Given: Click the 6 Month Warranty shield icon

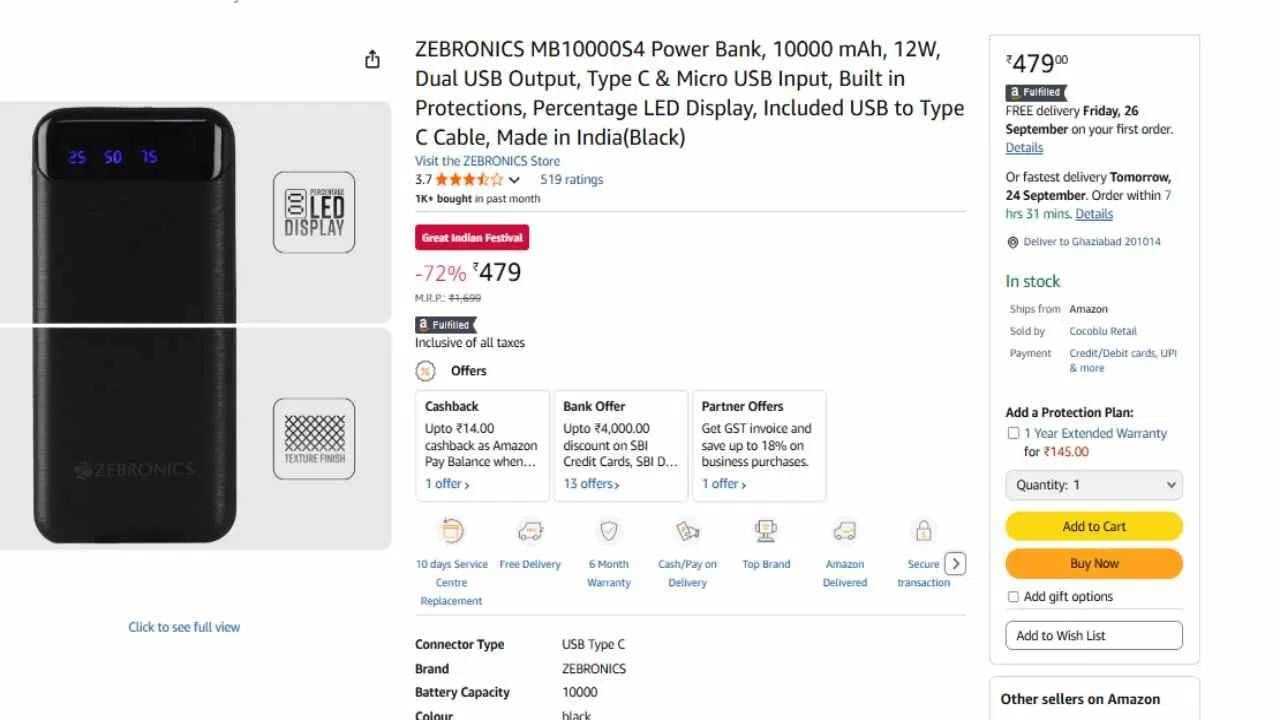Looking at the screenshot, I should [x=608, y=531].
